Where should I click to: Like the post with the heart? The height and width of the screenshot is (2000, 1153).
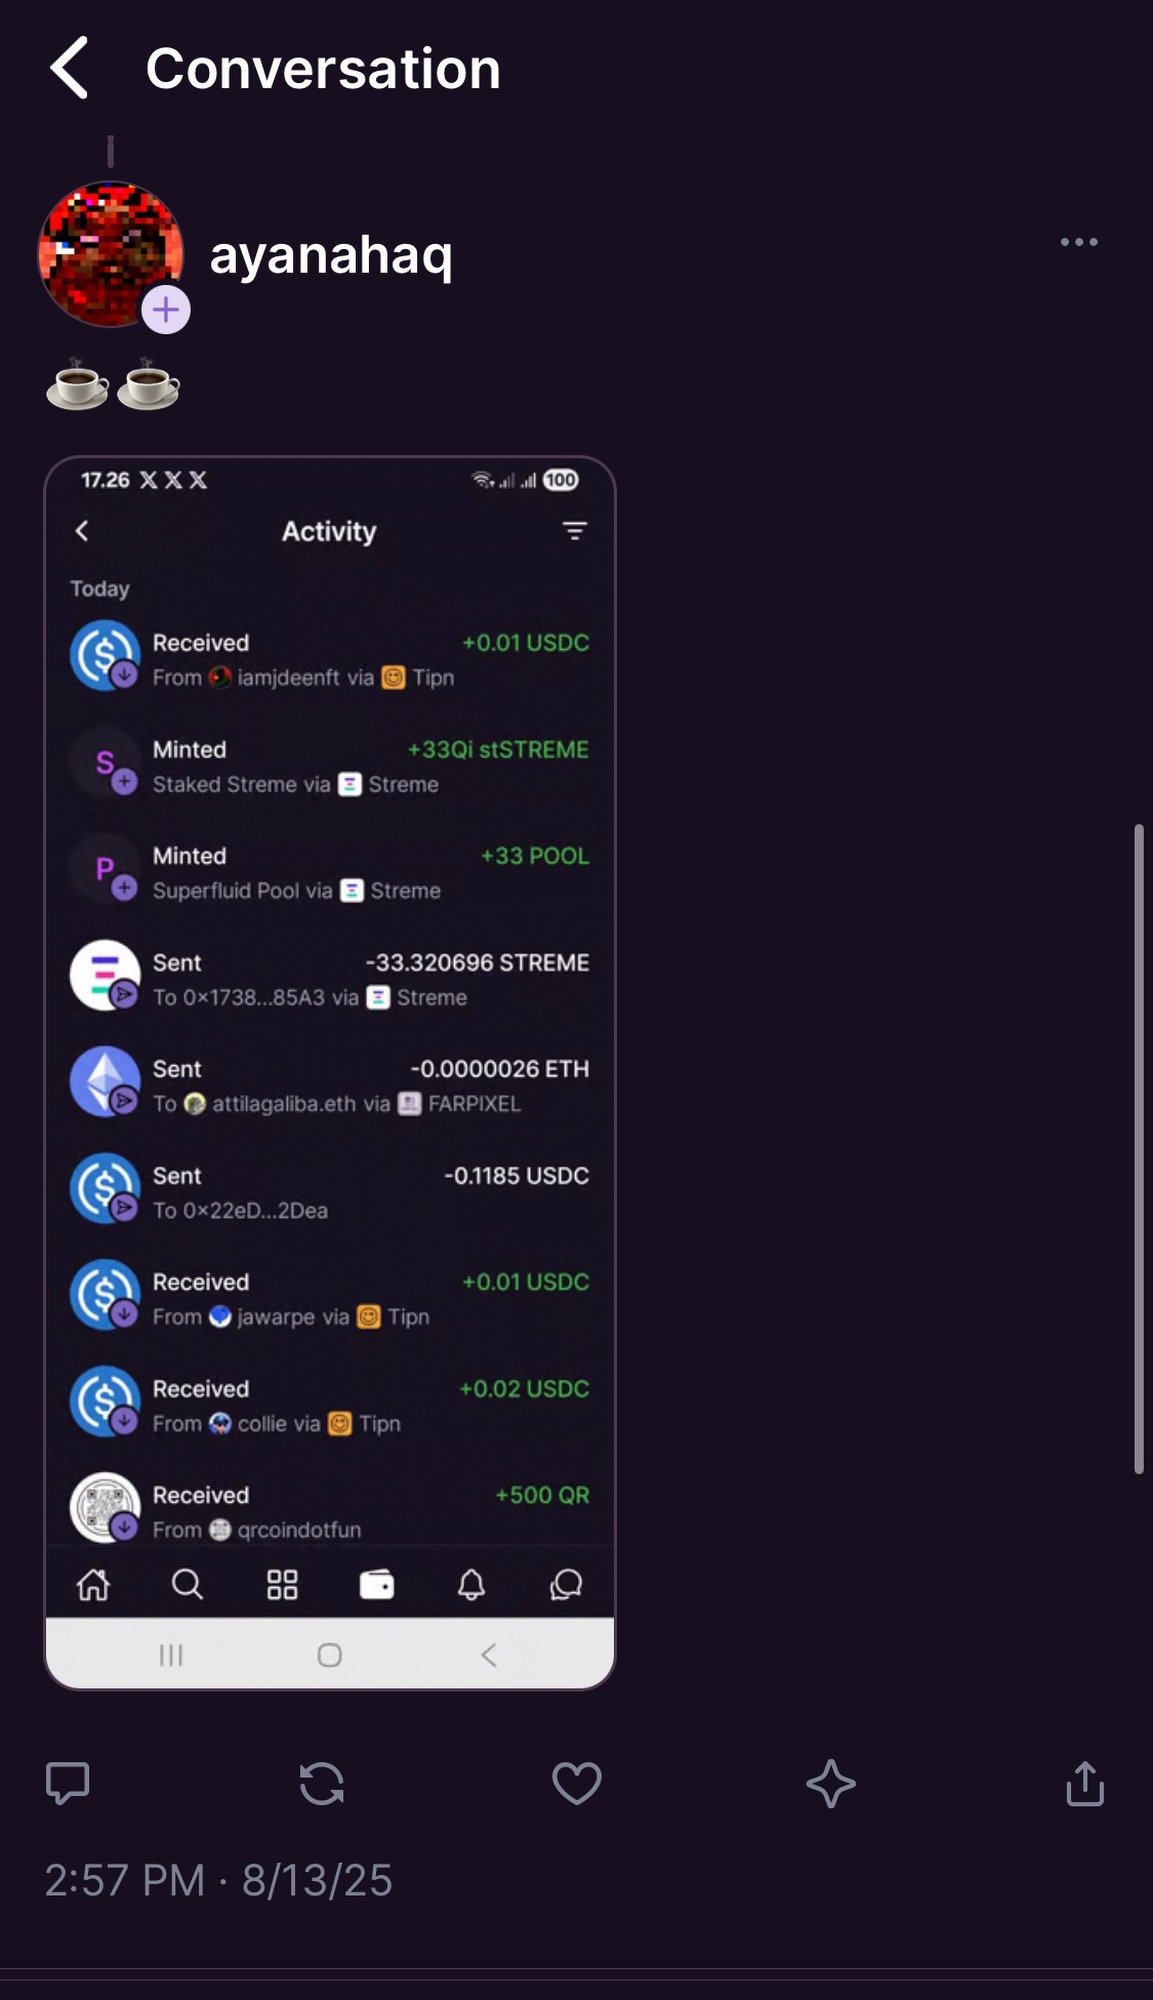click(577, 1783)
